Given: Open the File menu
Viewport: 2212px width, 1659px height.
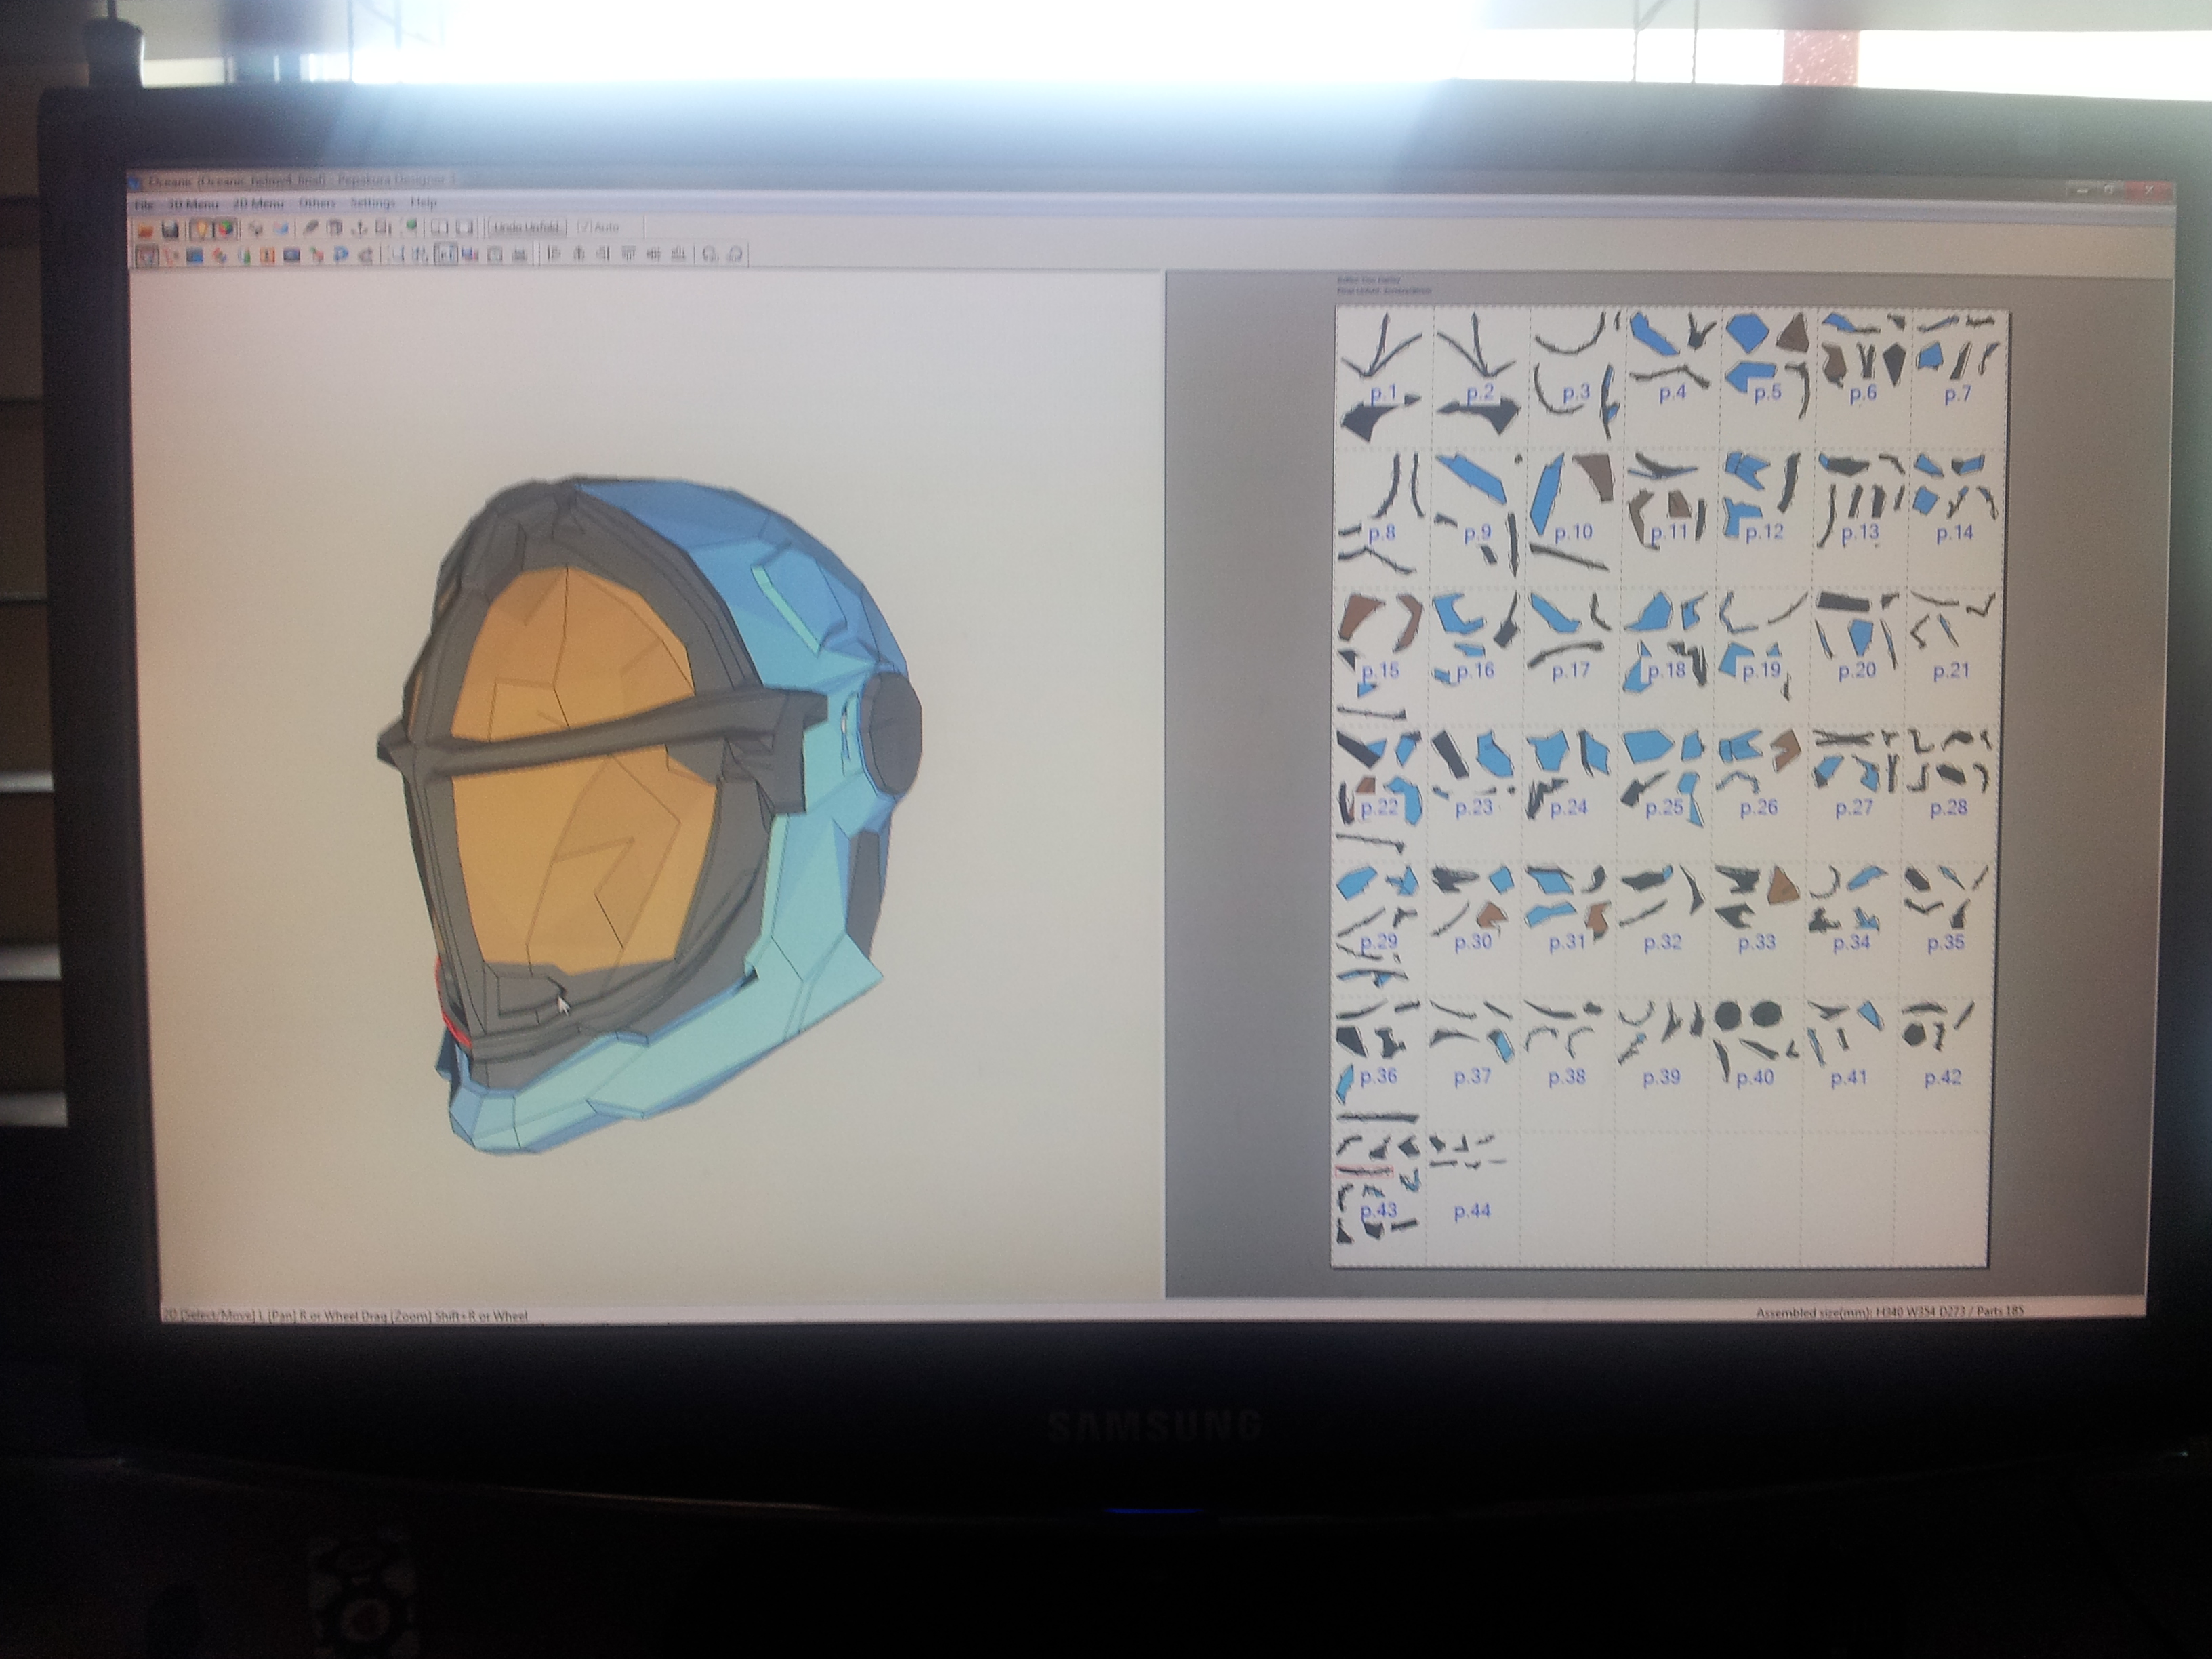Looking at the screenshot, I should point(144,205).
